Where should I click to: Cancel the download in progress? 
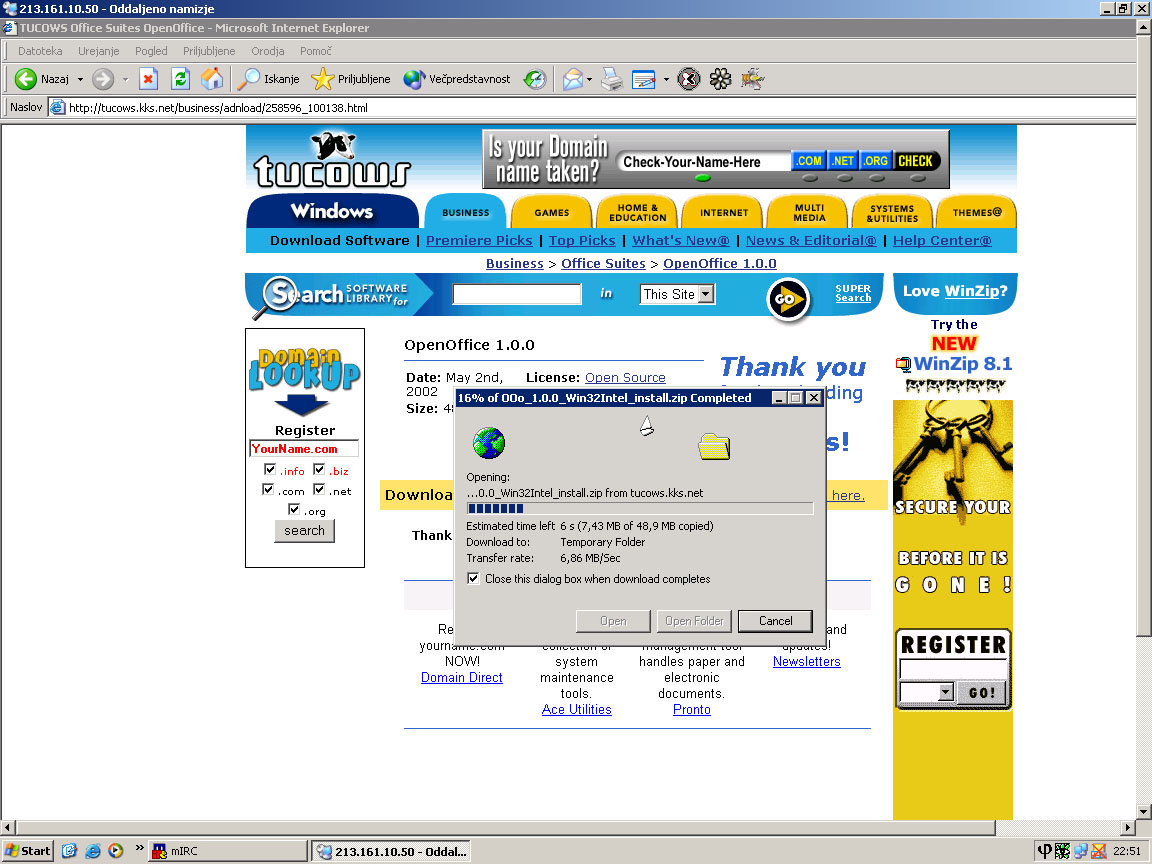pyautogui.click(x=775, y=621)
